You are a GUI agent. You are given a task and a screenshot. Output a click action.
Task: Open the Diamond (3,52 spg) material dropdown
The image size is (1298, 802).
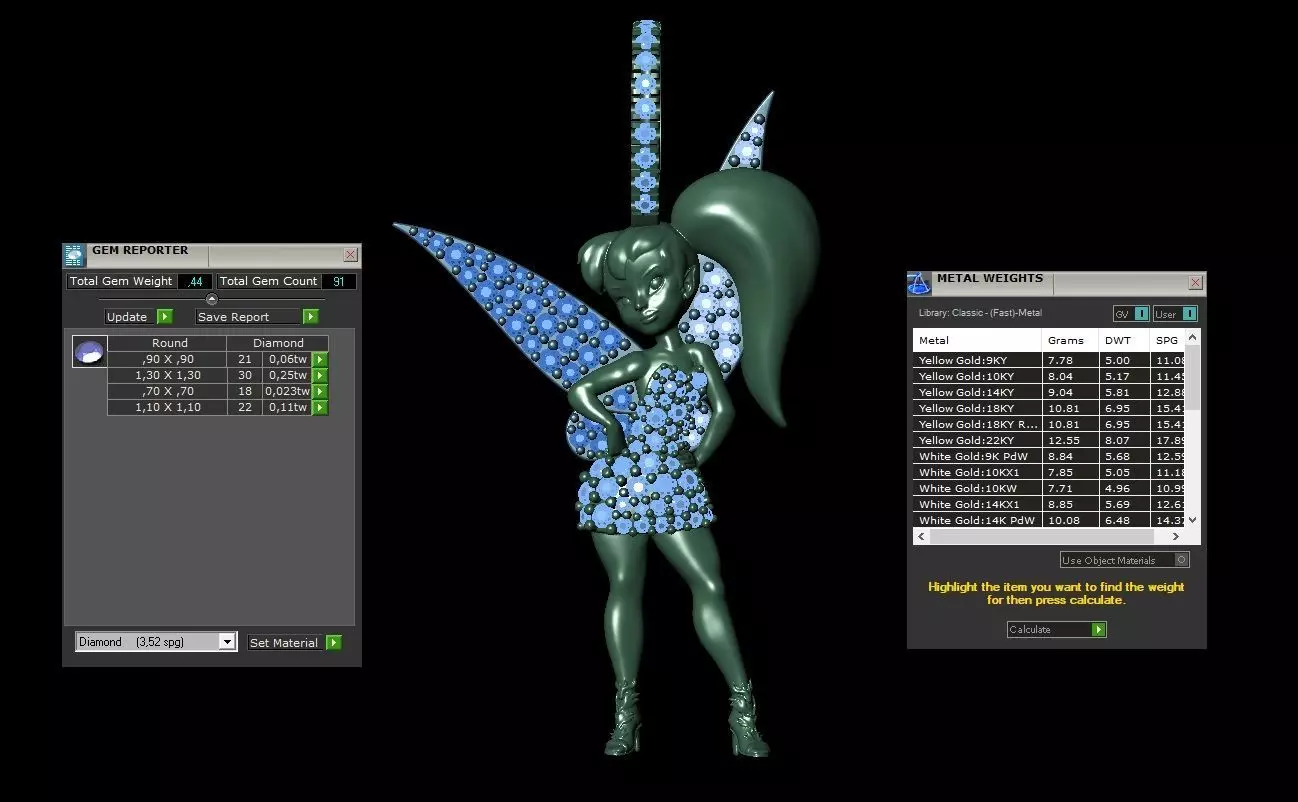[227, 642]
